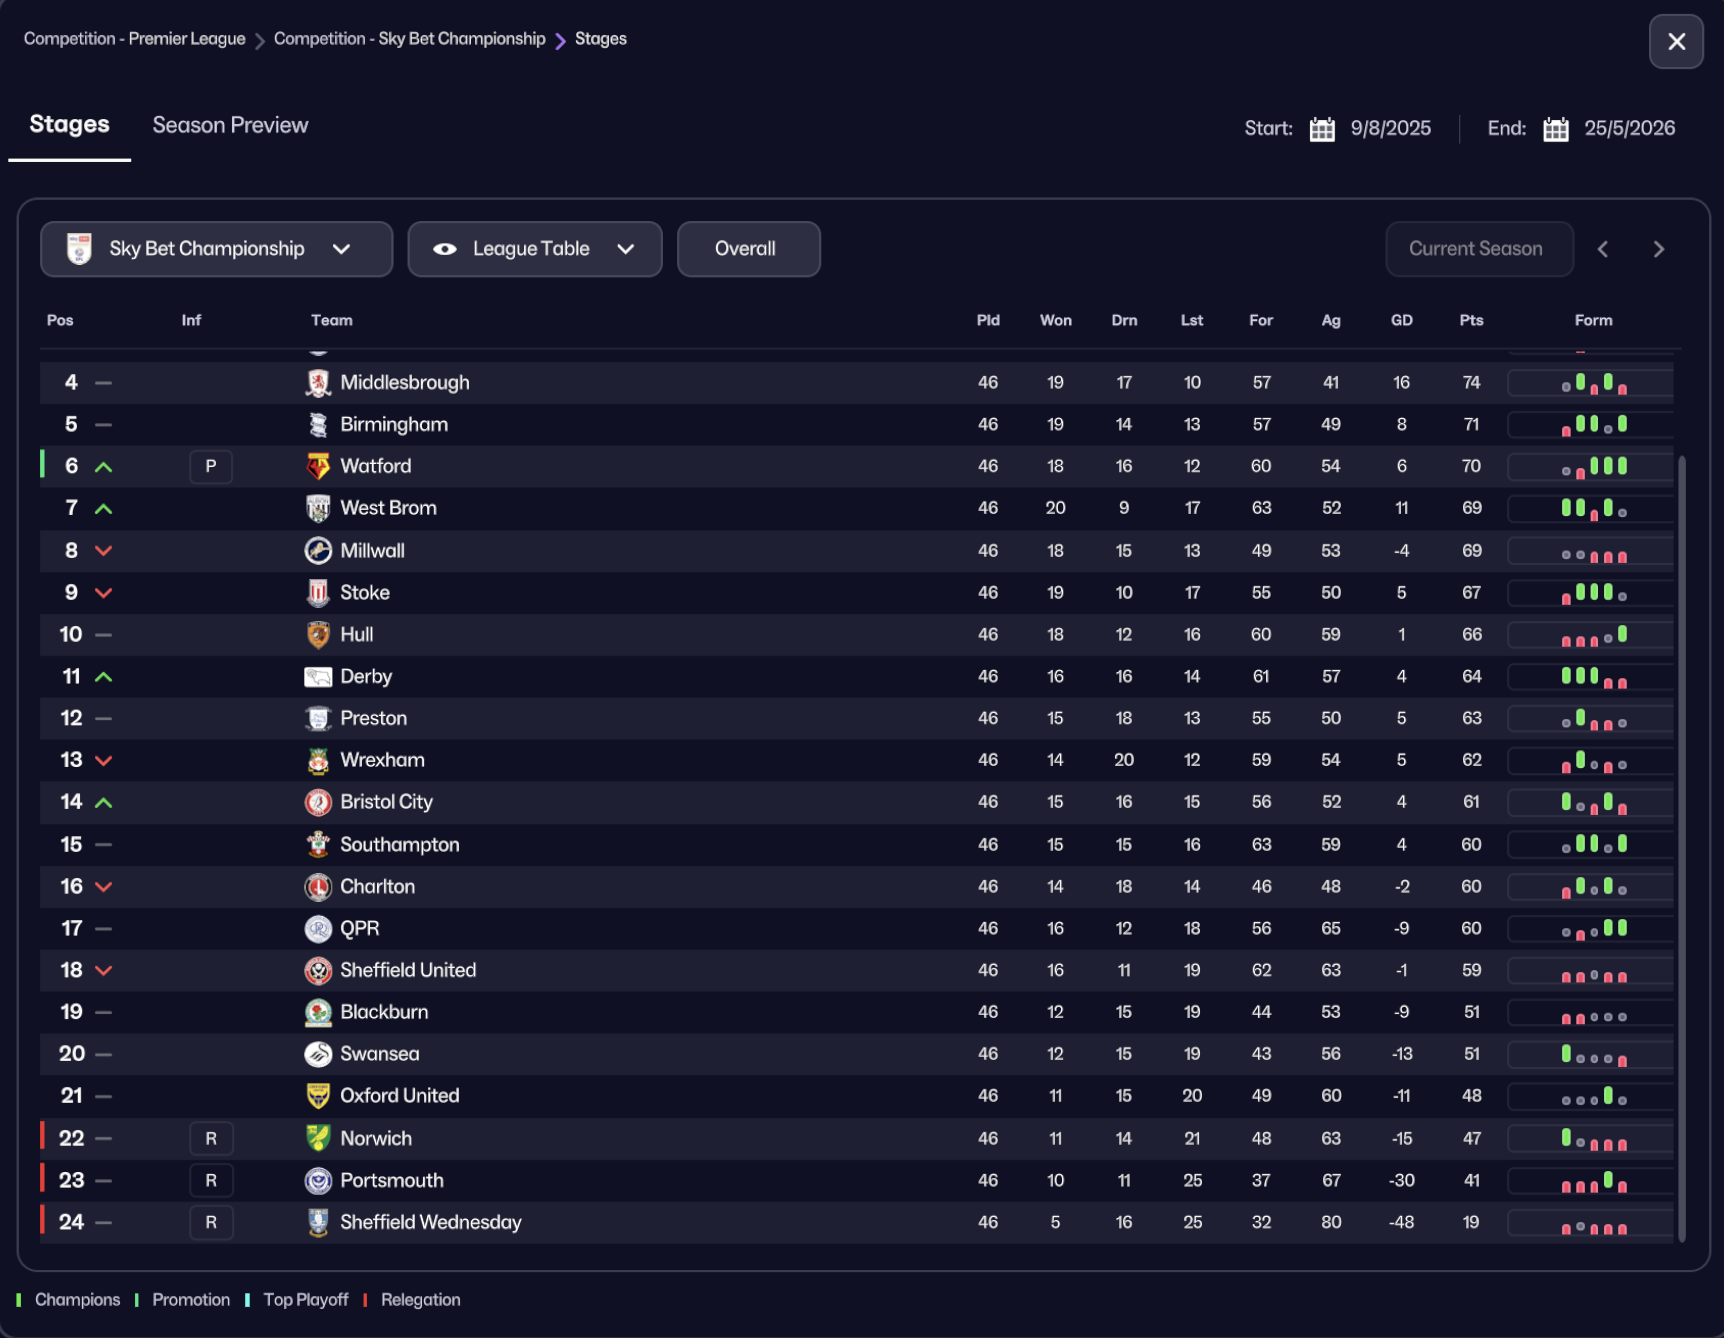Click Portsmouth's R relegation info badge
This screenshot has width=1724, height=1338.
(211, 1180)
